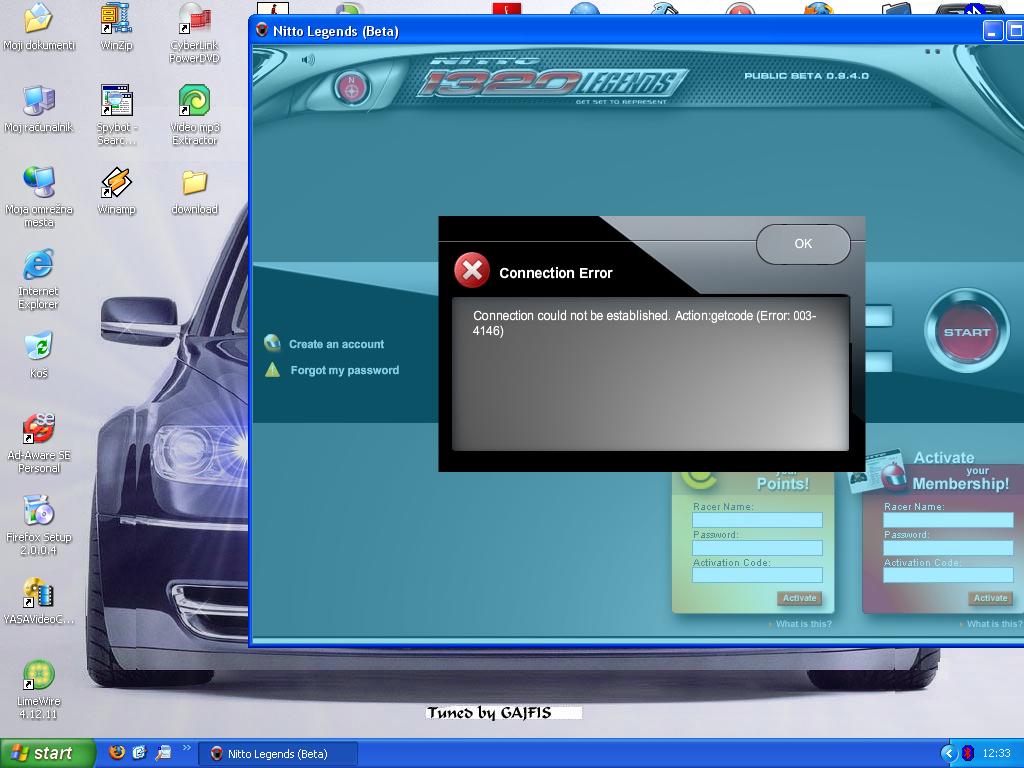1024x768 pixels.
Task: Launch Internet Explorer desktop icon
Action: [39, 279]
